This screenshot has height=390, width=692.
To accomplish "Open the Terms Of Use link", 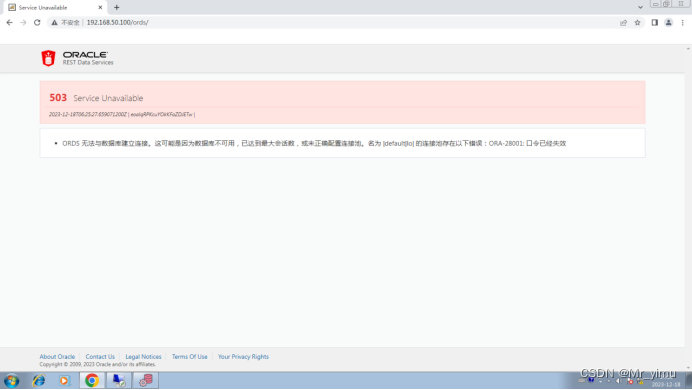I will point(189,356).
